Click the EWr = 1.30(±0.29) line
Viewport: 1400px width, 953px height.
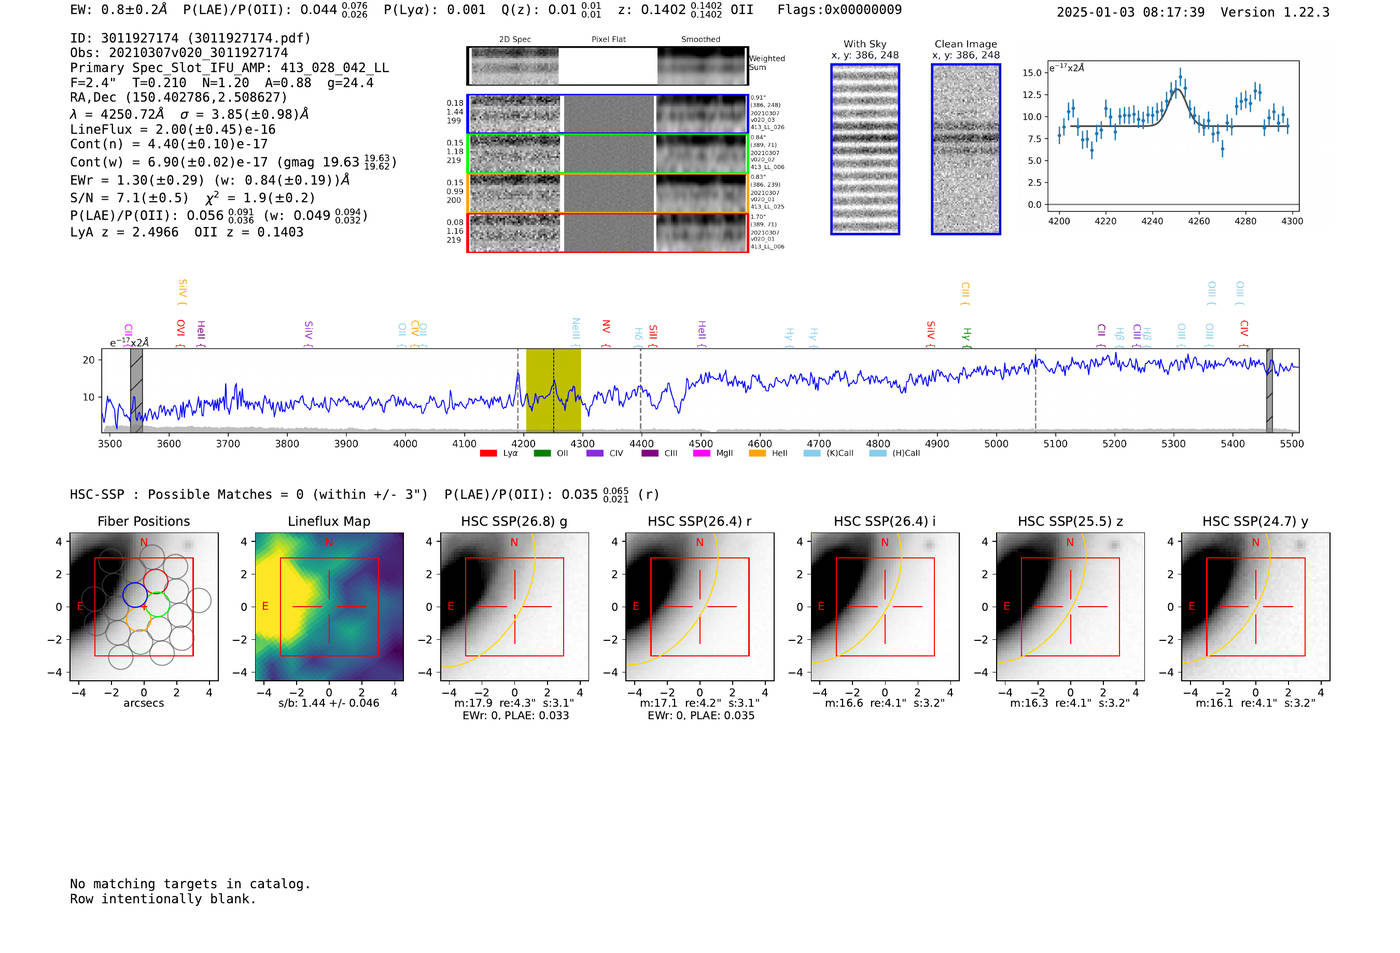[x=210, y=180]
